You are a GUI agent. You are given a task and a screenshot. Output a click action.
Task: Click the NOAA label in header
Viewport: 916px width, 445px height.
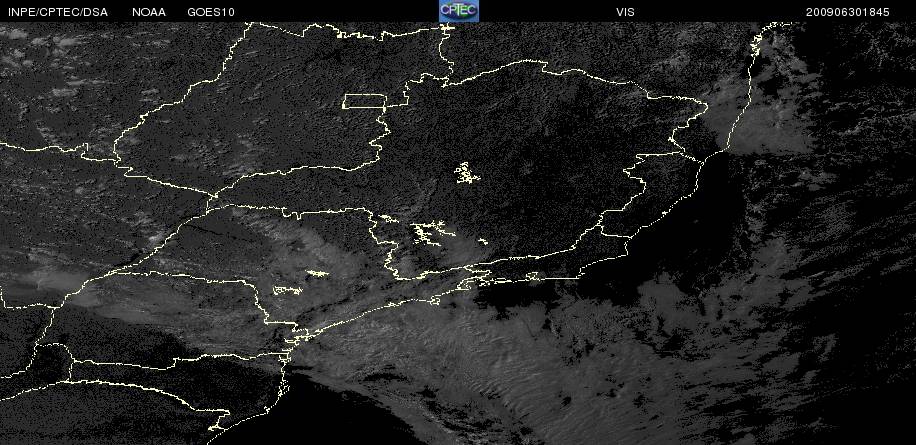point(149,12)
